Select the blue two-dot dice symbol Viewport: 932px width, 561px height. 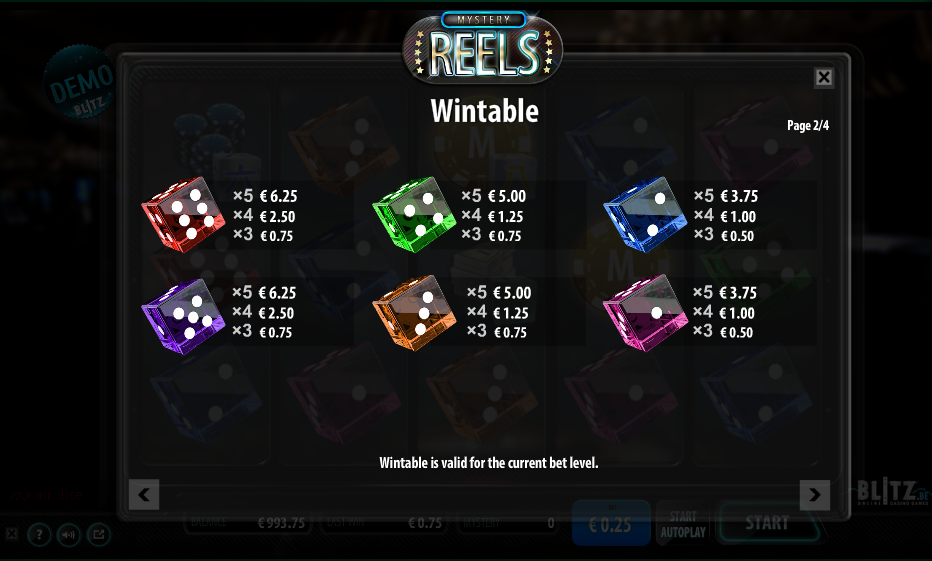pos(645,215)
